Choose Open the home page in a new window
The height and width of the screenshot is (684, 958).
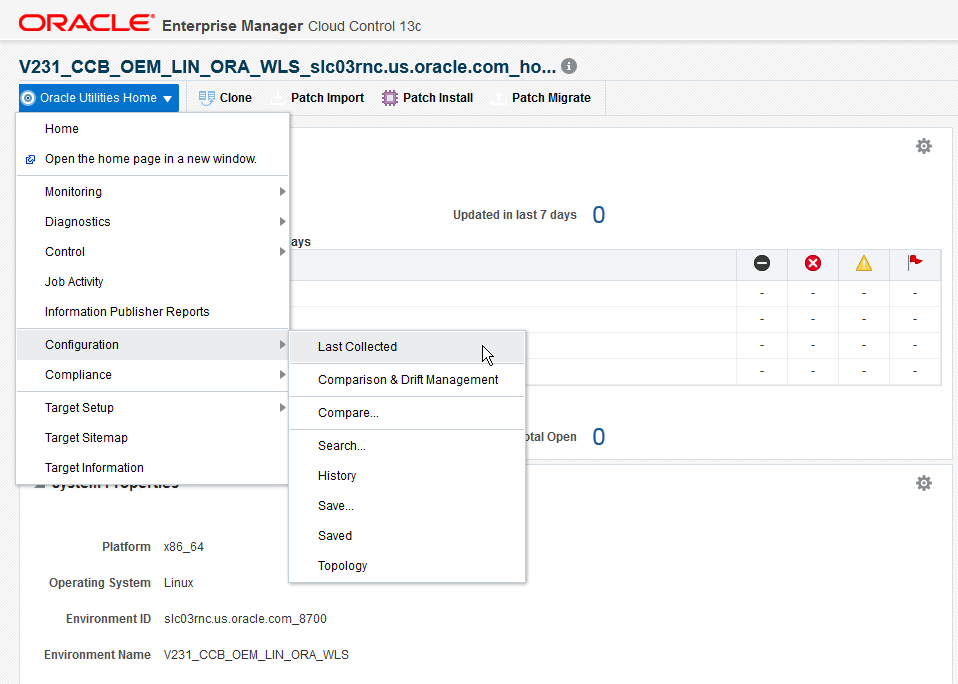tap(153, 159)
